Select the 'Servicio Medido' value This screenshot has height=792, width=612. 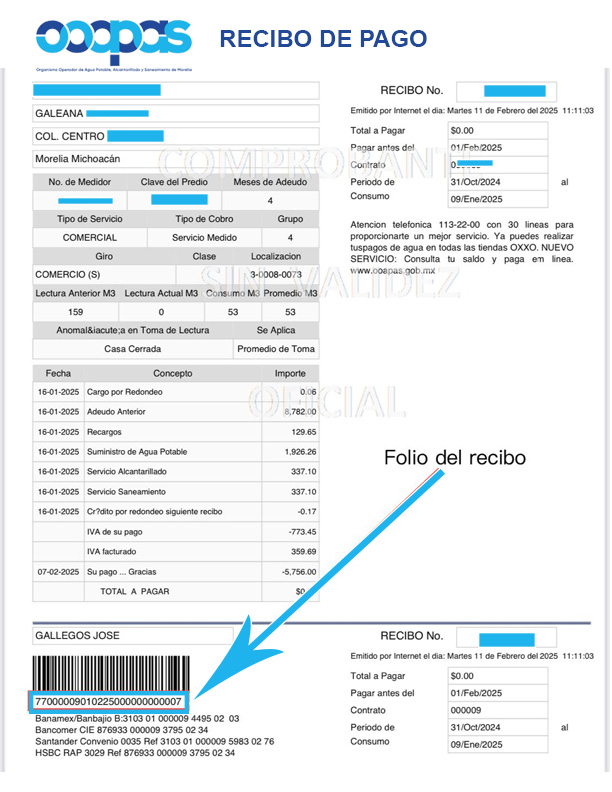(x=205, y=237)
